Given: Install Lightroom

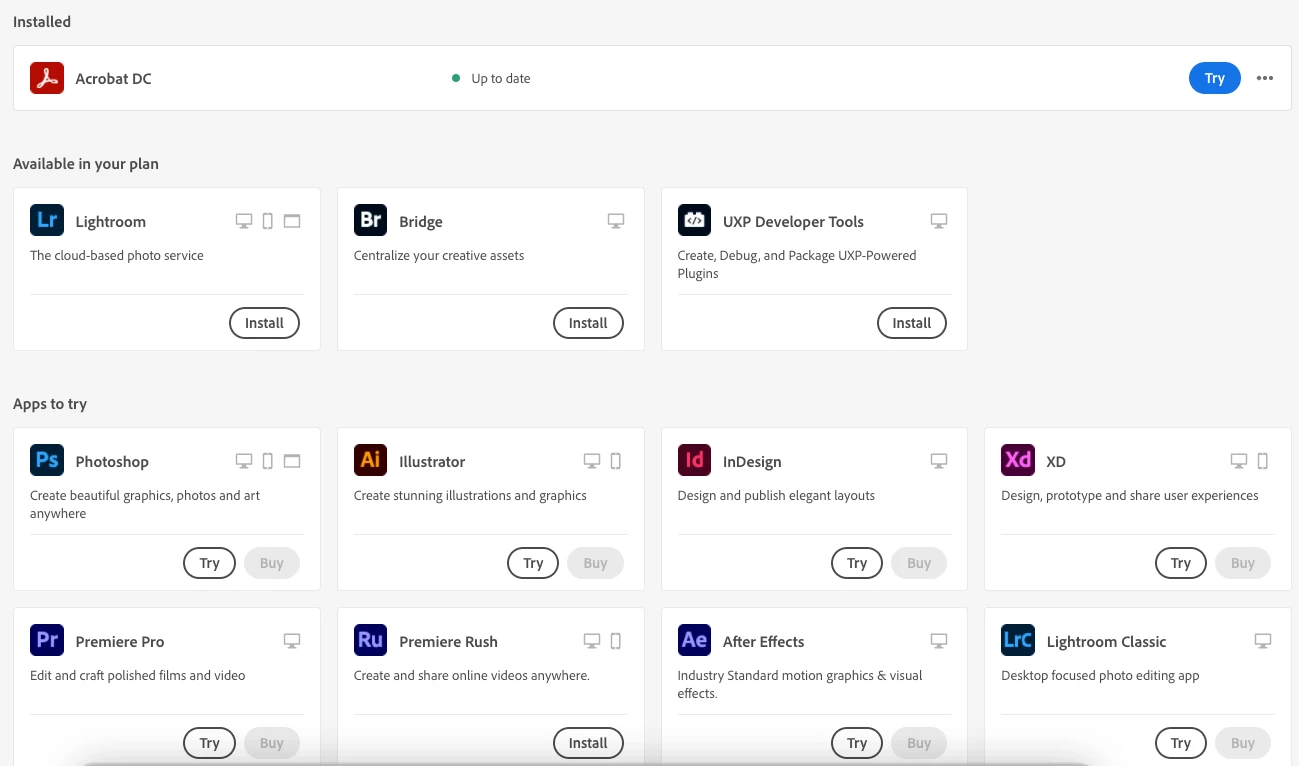Looking at the screenshot, I should (265, 323).
